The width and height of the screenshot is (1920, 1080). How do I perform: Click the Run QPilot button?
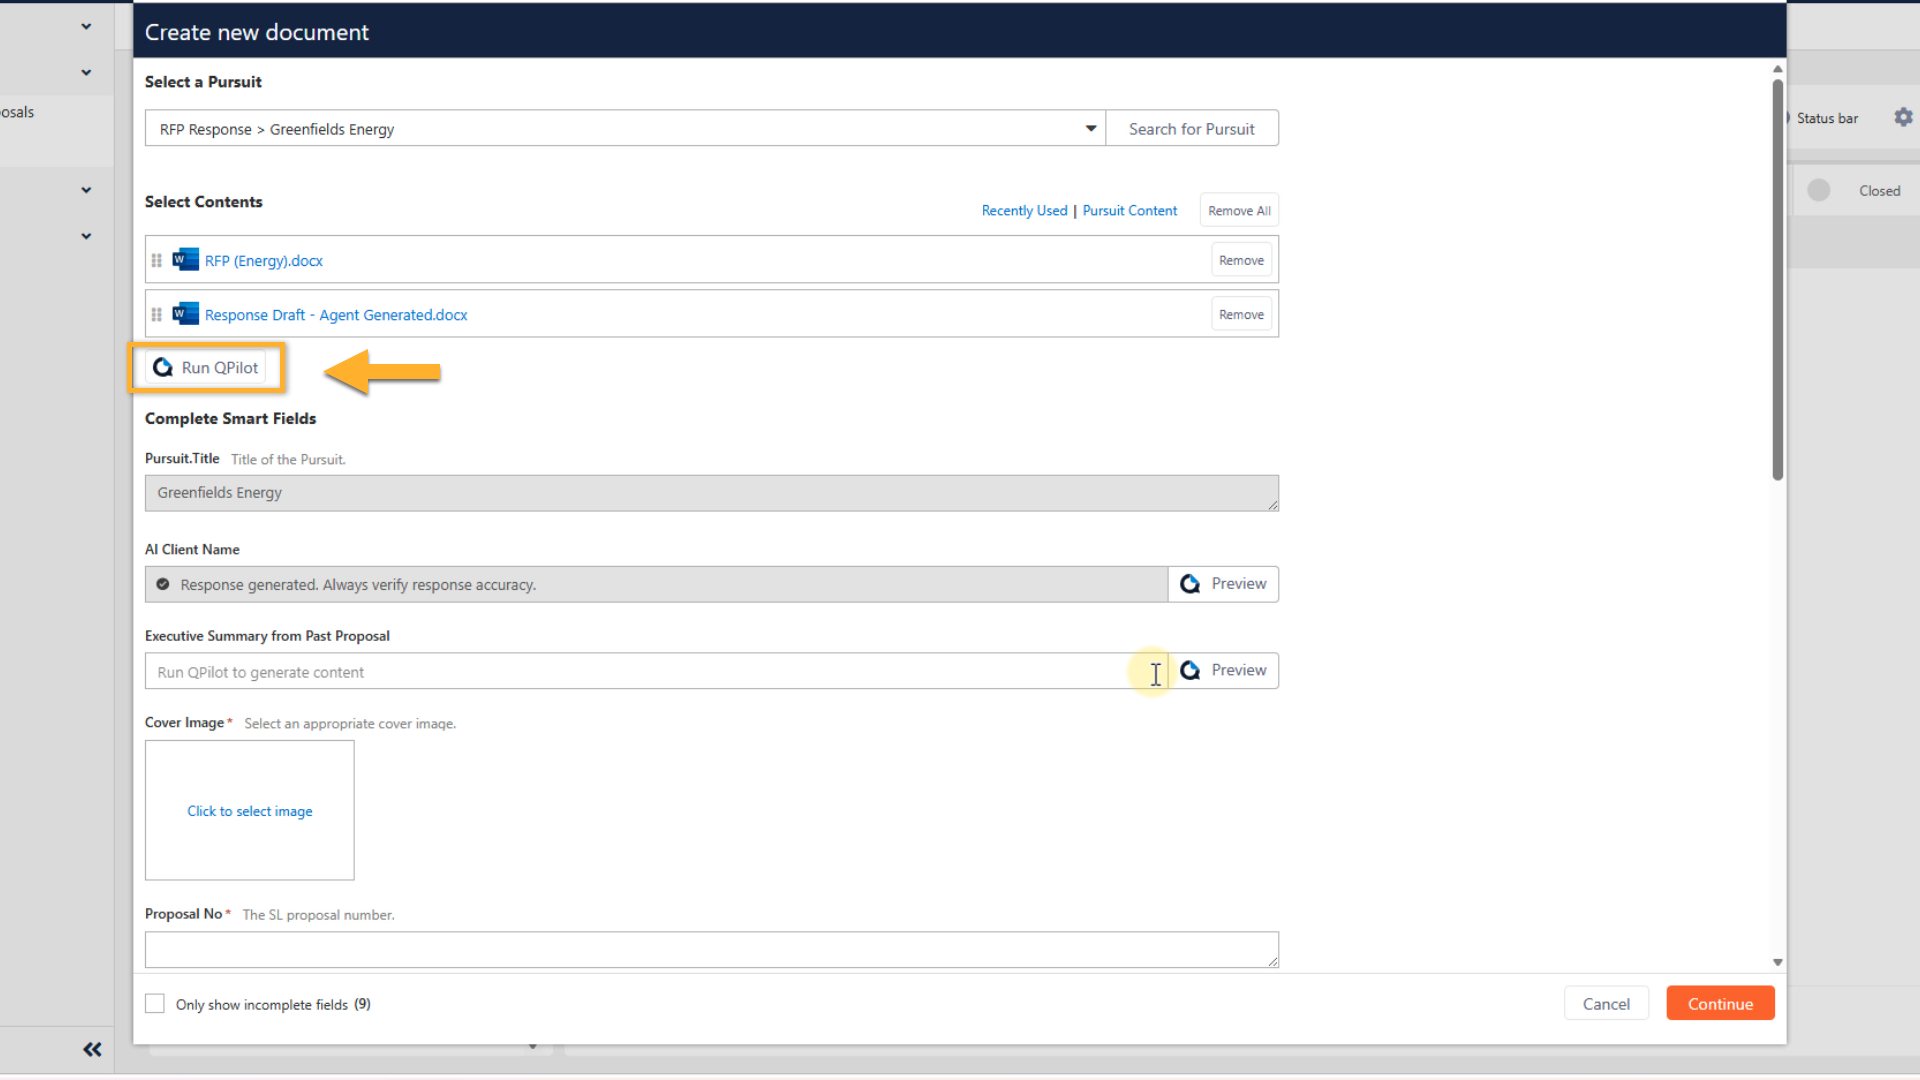pyautogui.click(x=207, y=367)
